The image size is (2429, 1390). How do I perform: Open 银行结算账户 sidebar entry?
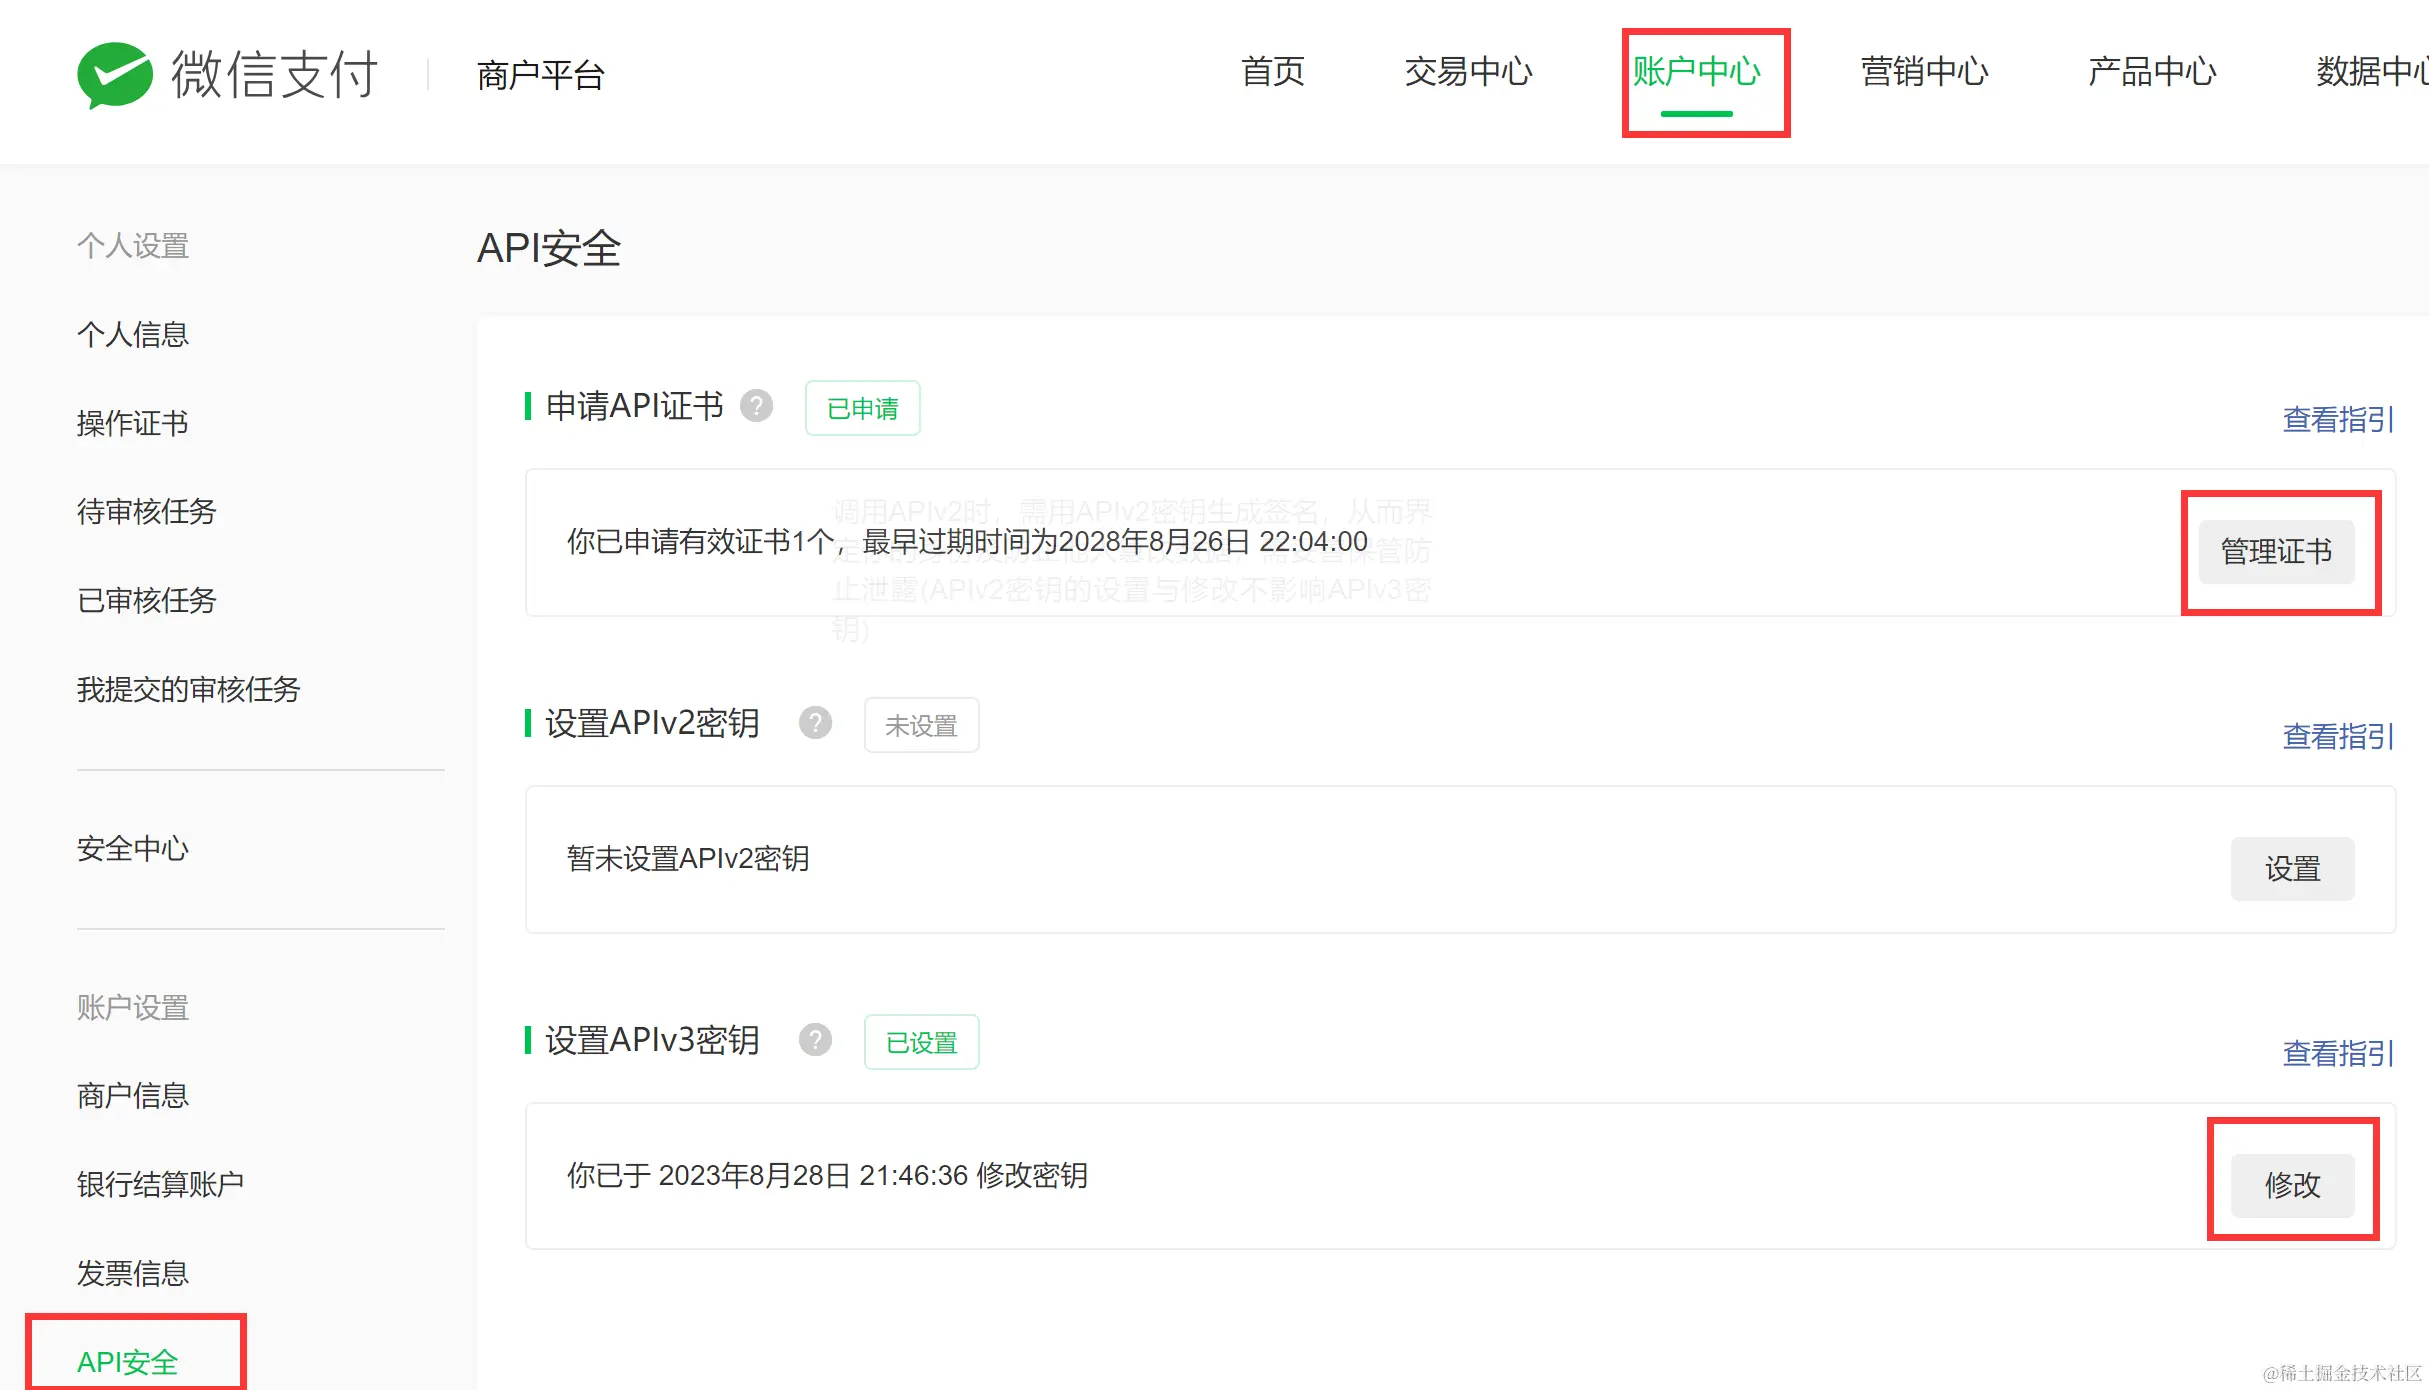point(160,1185)
